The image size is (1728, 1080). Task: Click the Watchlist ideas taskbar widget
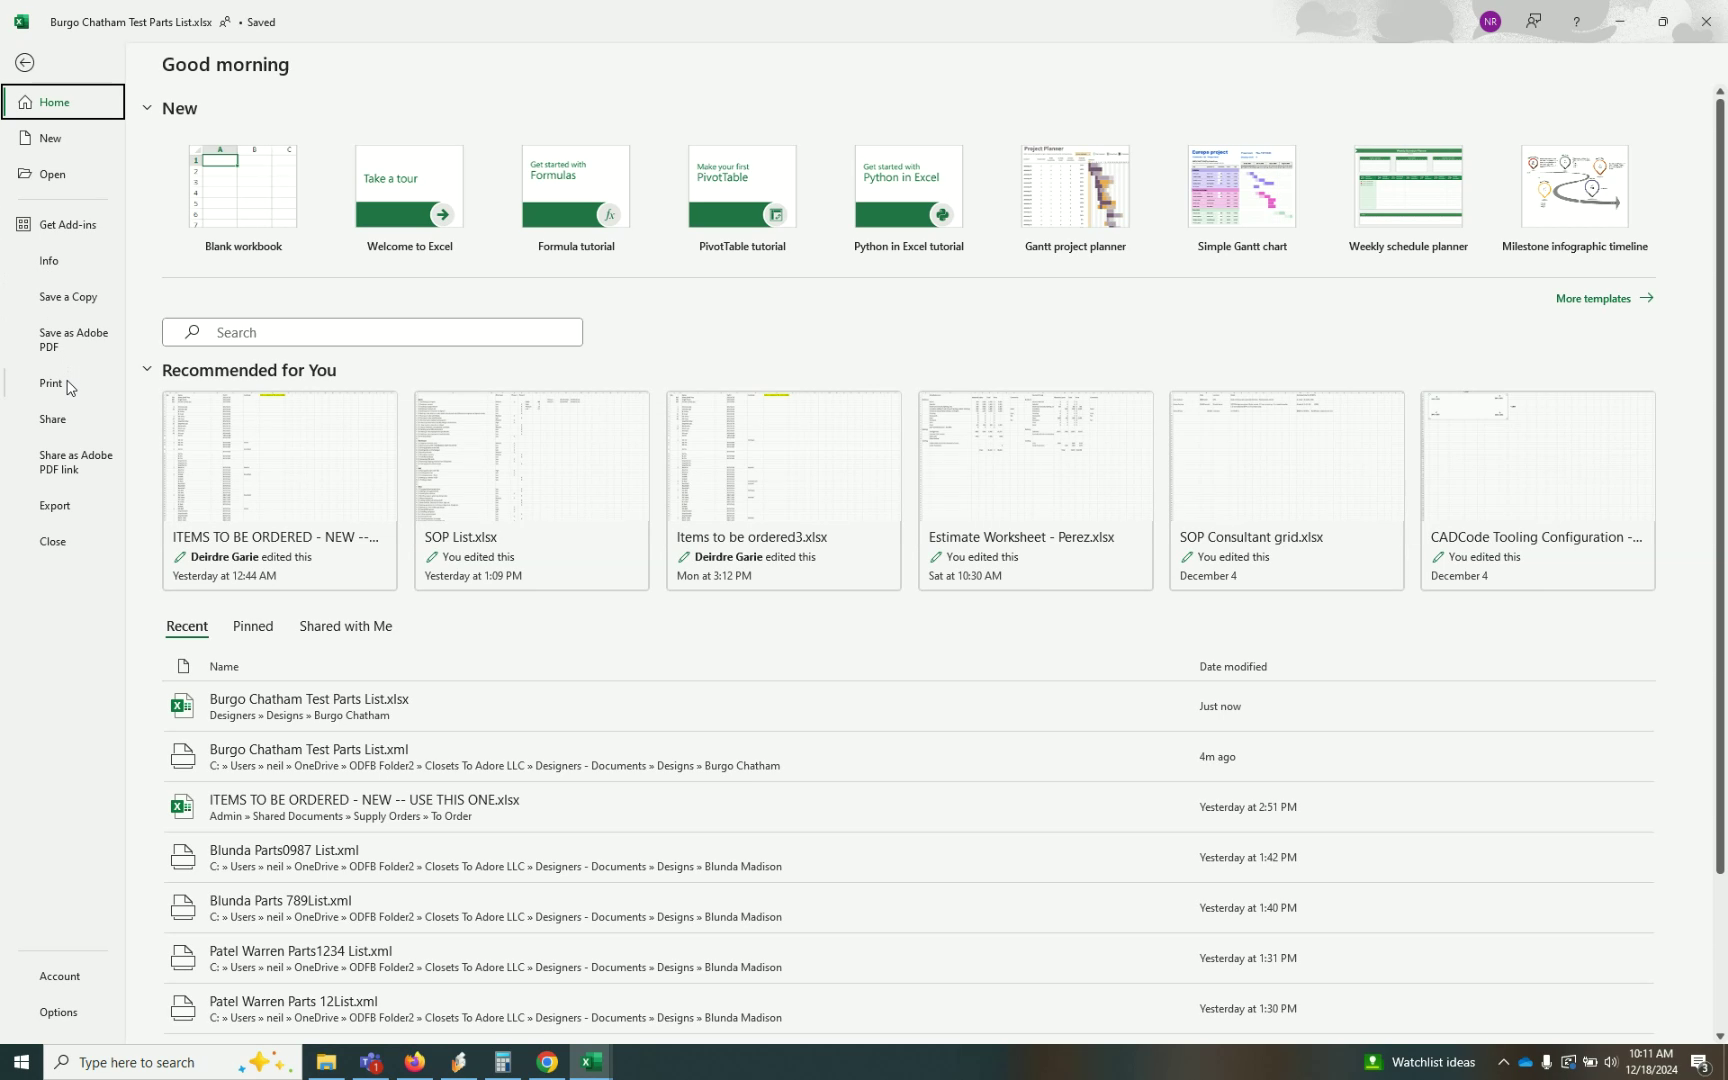pyautogui.click(x=1420, y=1062)
